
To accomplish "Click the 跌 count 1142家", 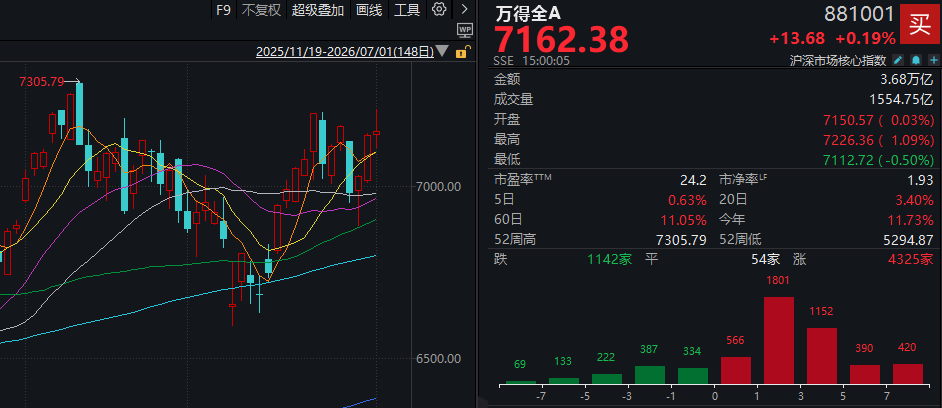I will (x=610, y=260).
